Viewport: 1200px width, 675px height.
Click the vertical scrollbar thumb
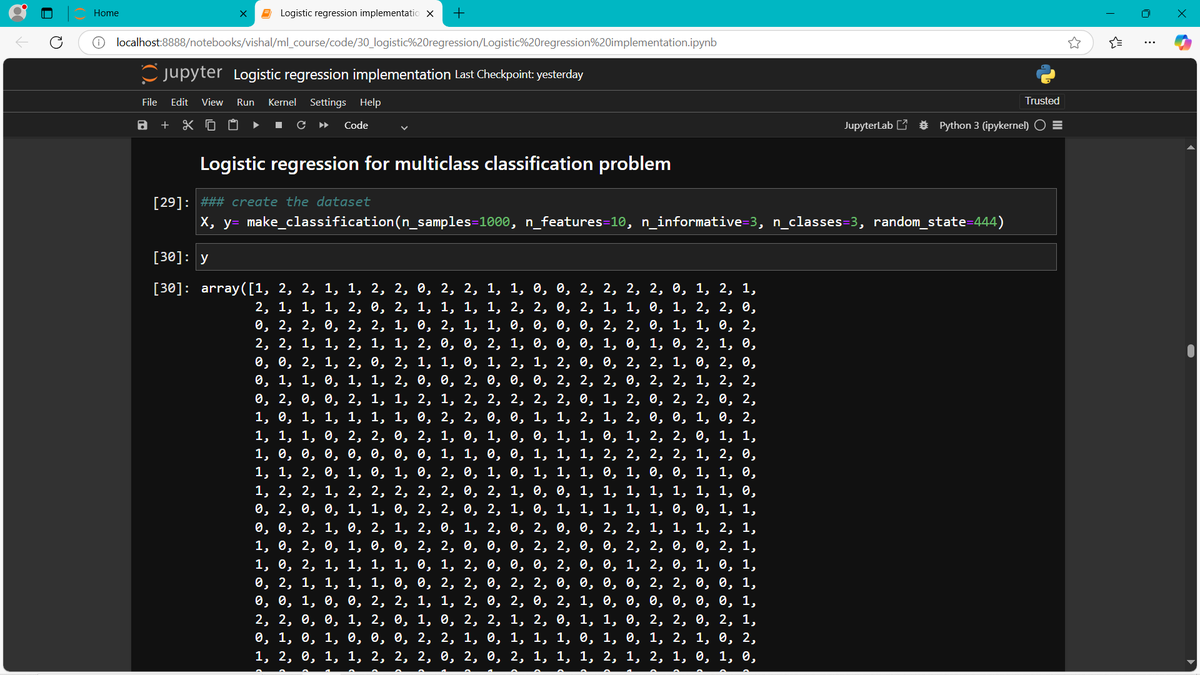(x=1190, y=351)
